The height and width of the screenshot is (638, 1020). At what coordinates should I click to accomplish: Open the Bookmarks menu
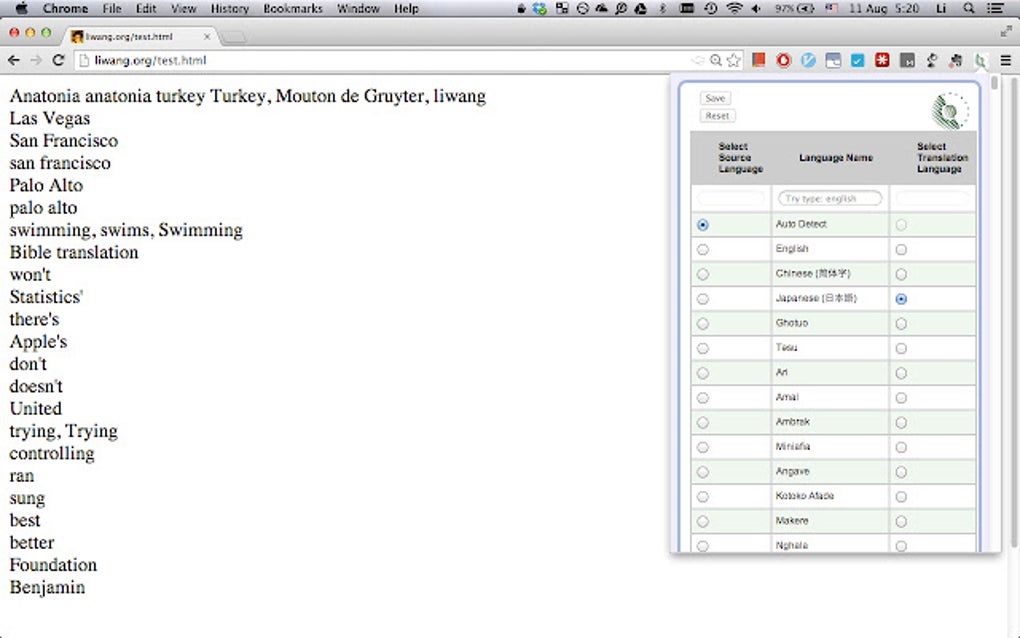click(293, 8)
